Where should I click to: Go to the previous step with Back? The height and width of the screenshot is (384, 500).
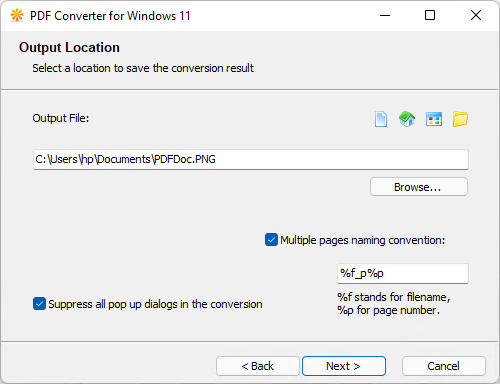258,366
